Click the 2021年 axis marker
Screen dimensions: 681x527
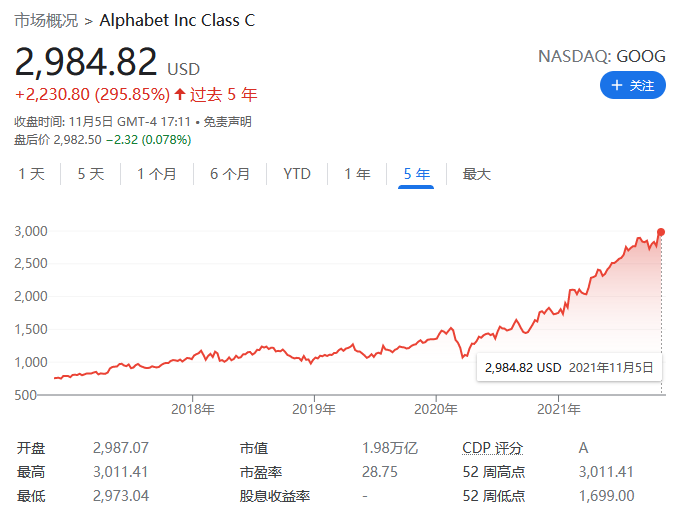coord(559,409)
